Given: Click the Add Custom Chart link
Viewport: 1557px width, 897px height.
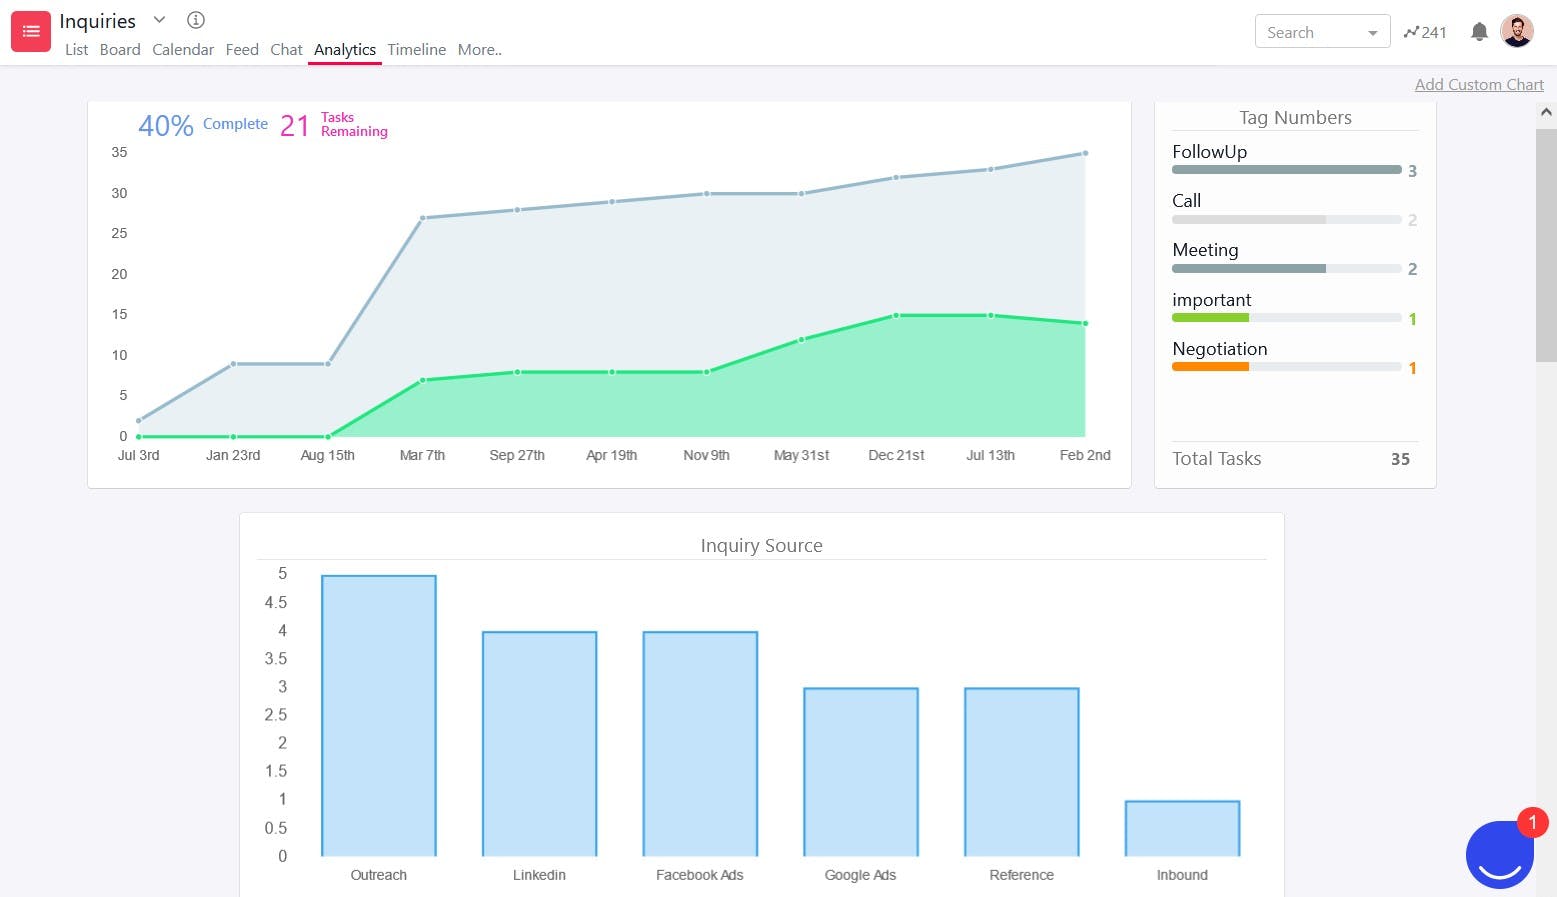Looking at the screenshot, I should [1479, 85].
